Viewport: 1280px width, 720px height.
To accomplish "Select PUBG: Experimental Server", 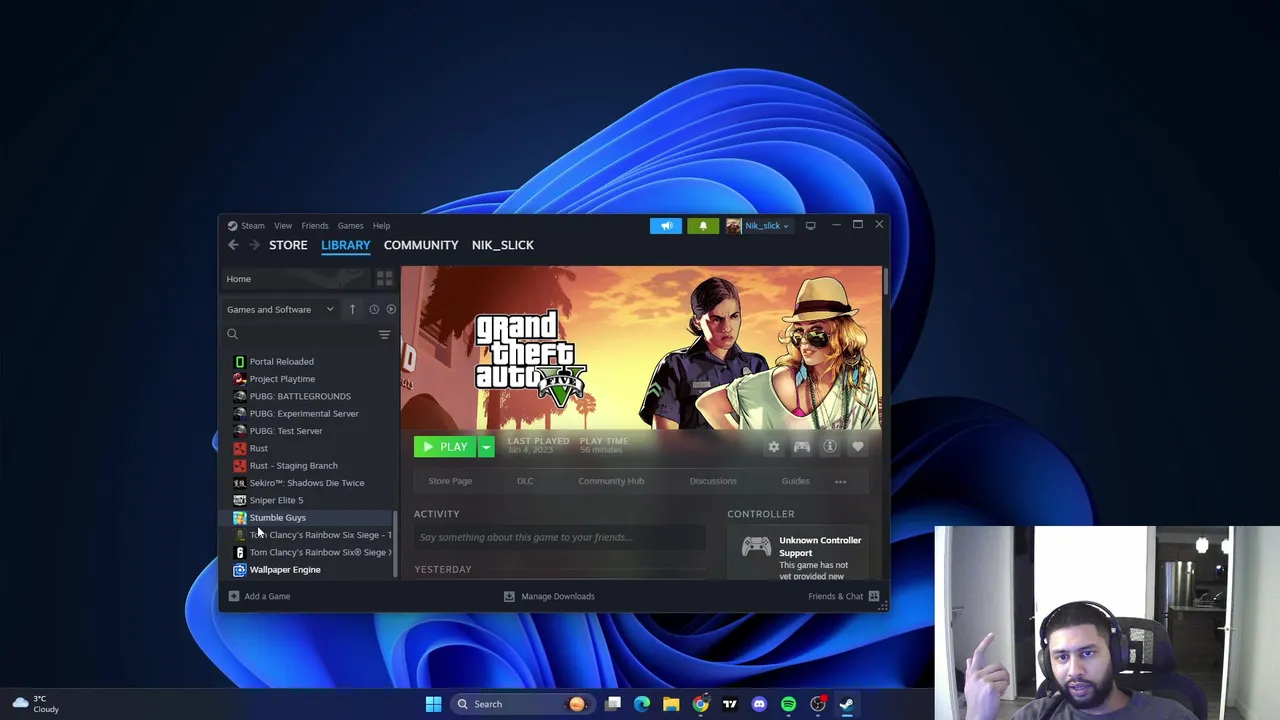I will point(304,413).
